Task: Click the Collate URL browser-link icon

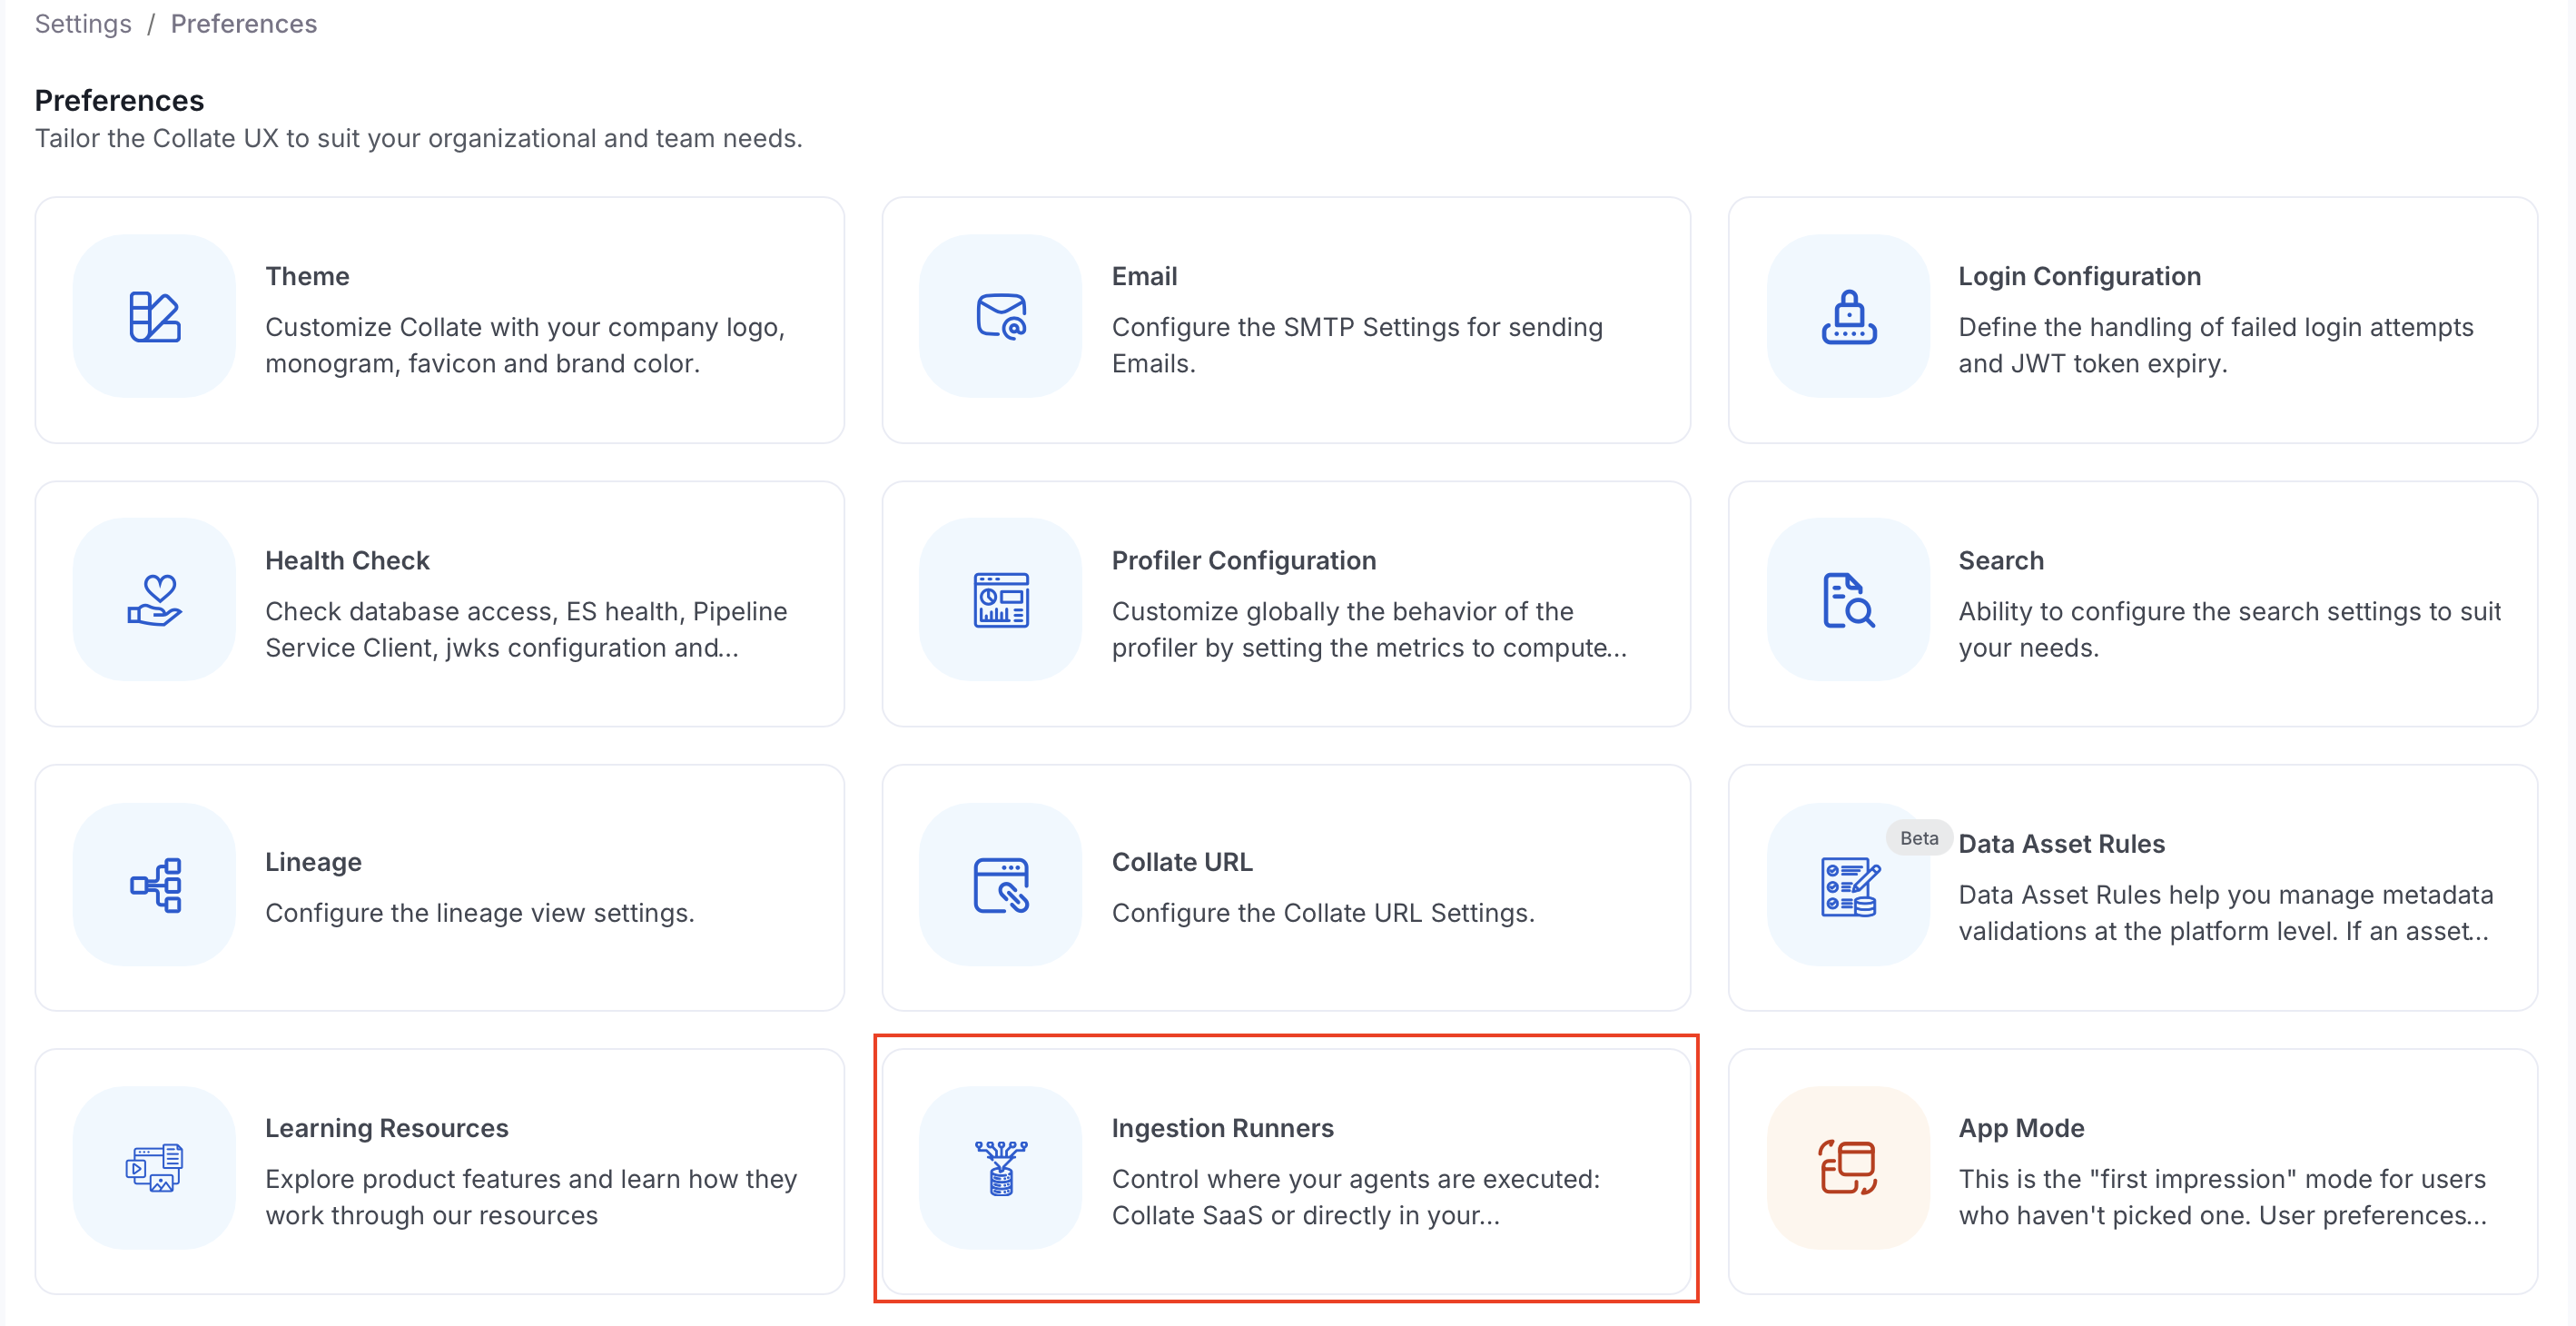Action: [1001, 884]
